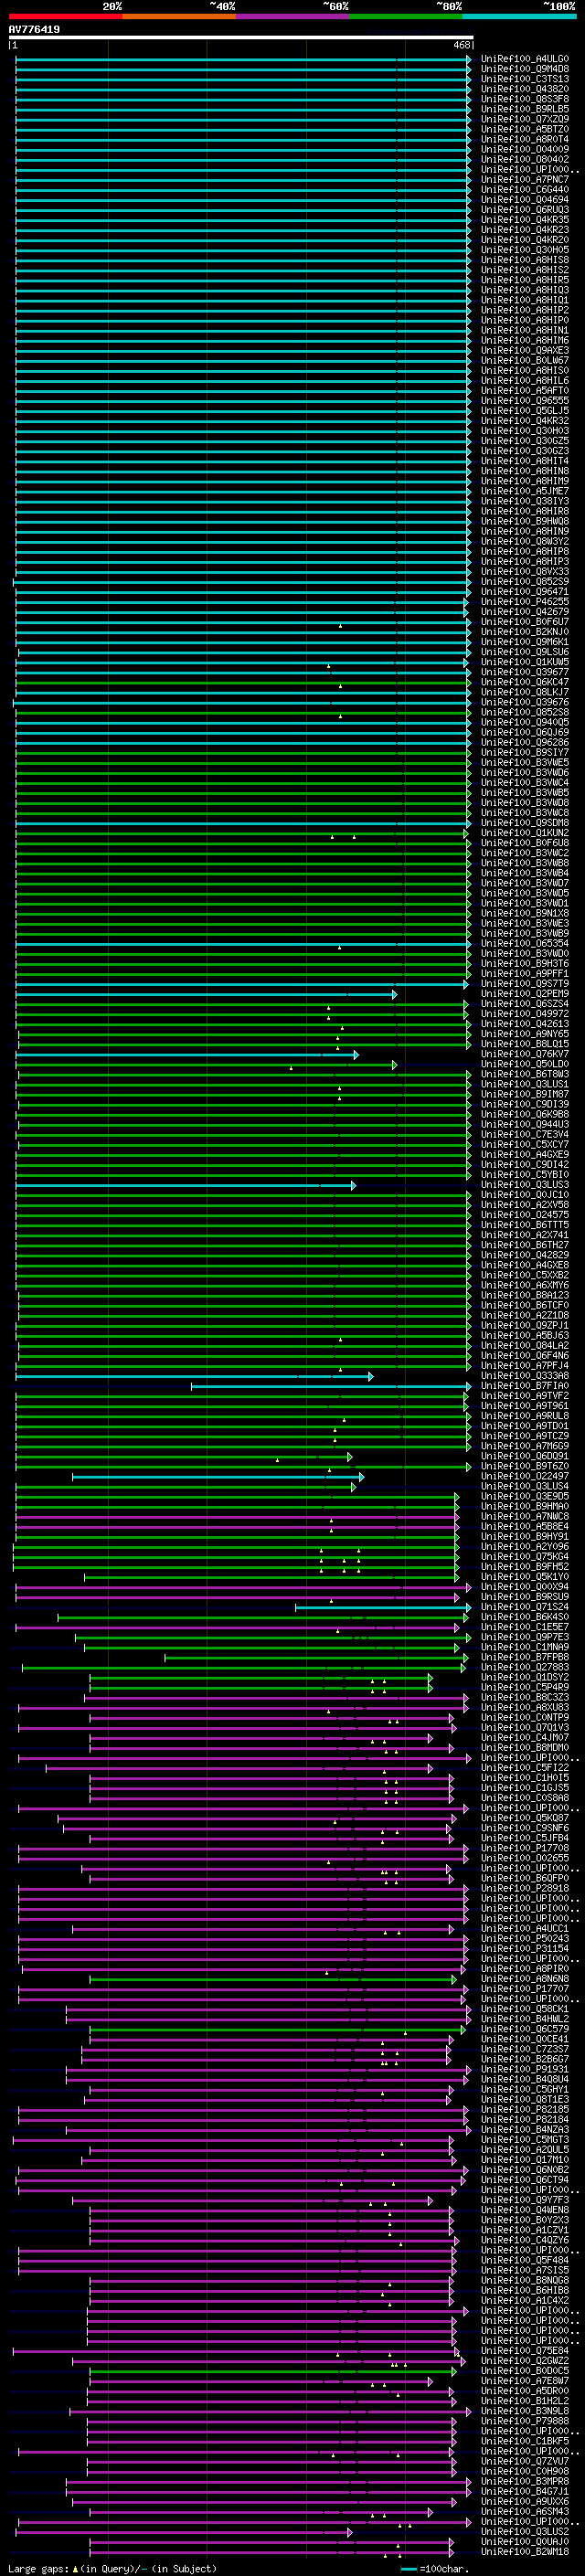The width and height of the screenshot is (585, 2576).
Task: Click the cyan alignment bar for B7FIA0
Action: pyautogui.click(x=330, y=1386)
